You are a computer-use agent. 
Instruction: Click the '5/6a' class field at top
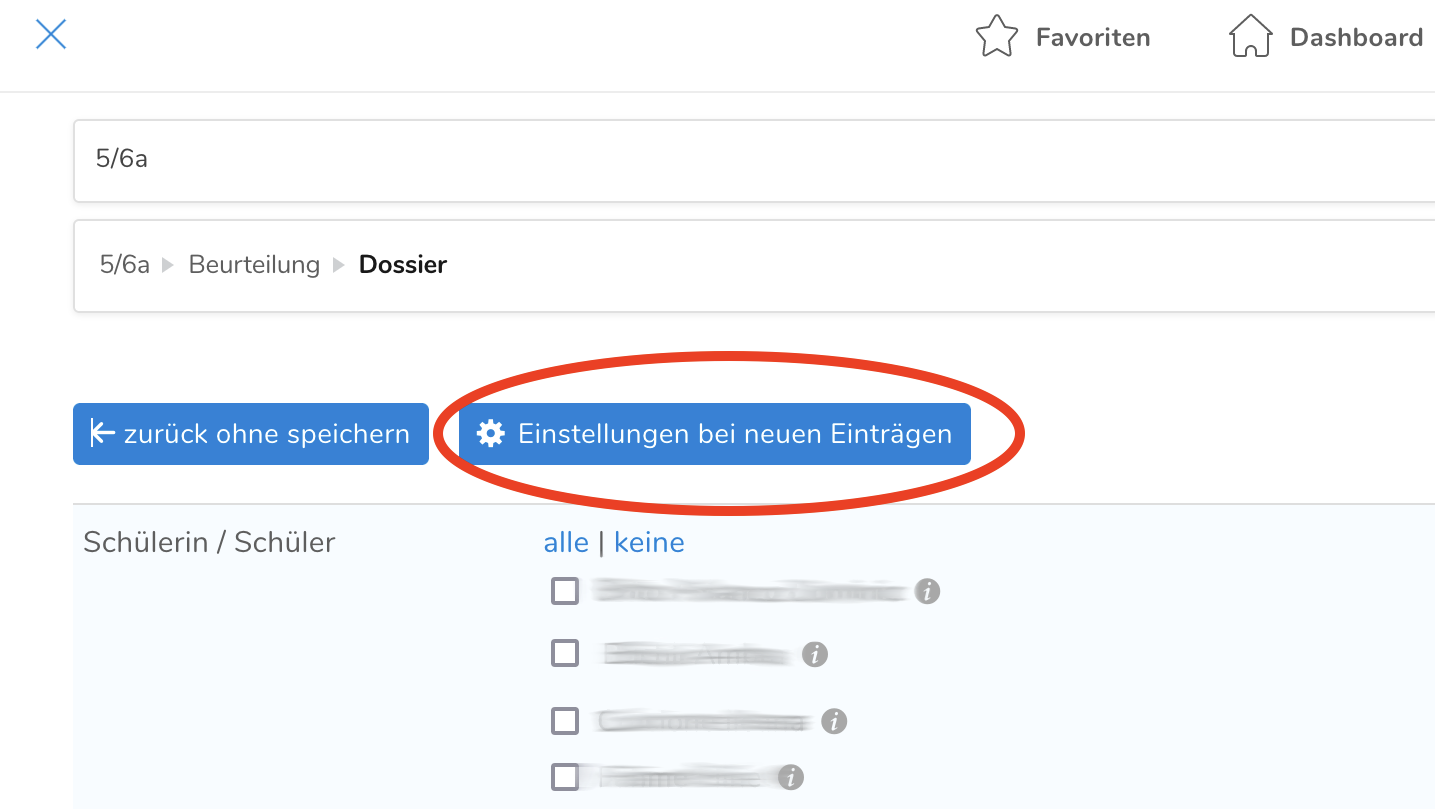click(750, 160)
